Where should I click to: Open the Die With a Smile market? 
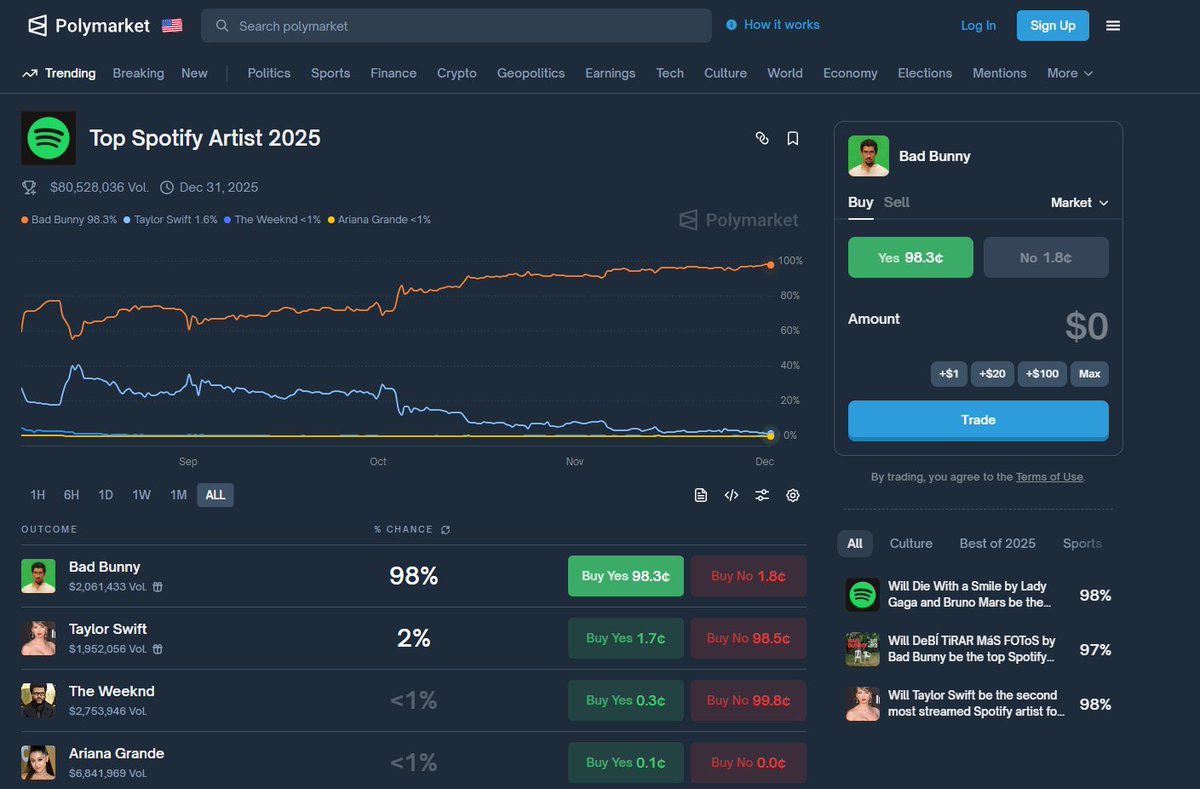pos(978,595)
